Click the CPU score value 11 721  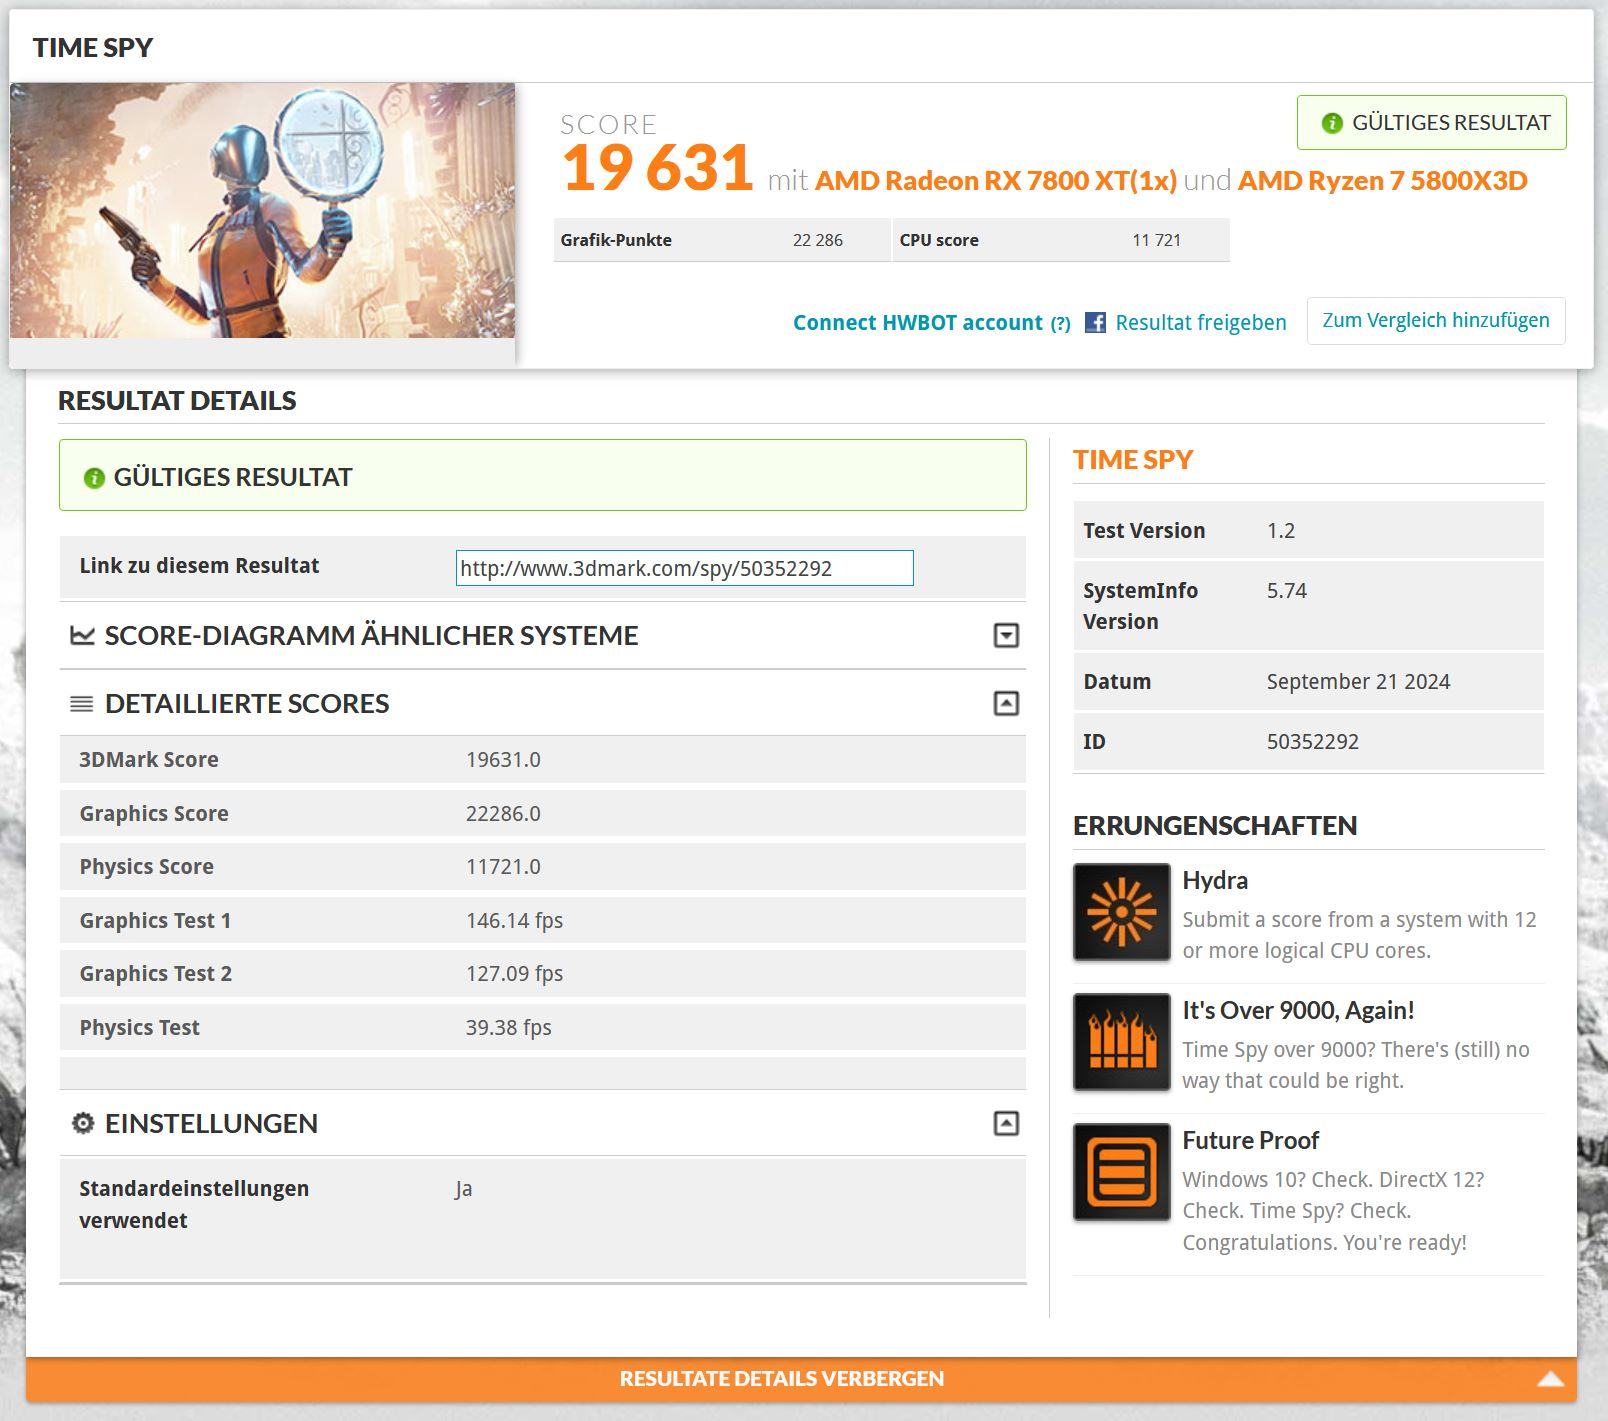click(1156, 240)
